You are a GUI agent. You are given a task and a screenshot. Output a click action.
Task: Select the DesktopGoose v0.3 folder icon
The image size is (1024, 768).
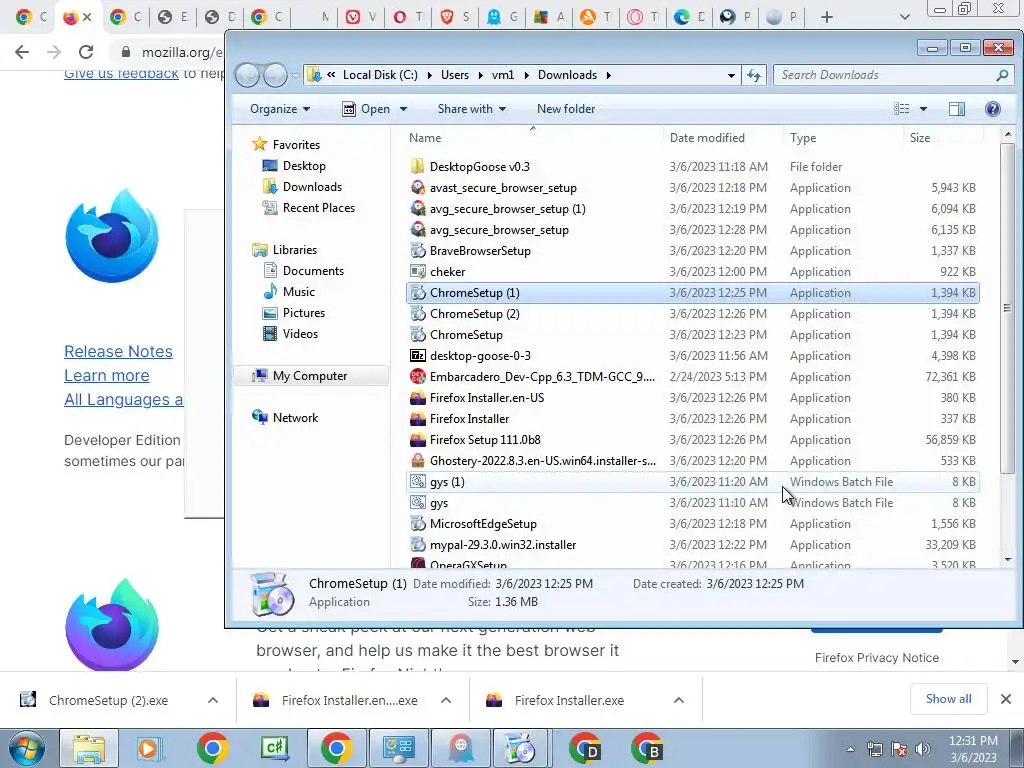pos(418,167)
